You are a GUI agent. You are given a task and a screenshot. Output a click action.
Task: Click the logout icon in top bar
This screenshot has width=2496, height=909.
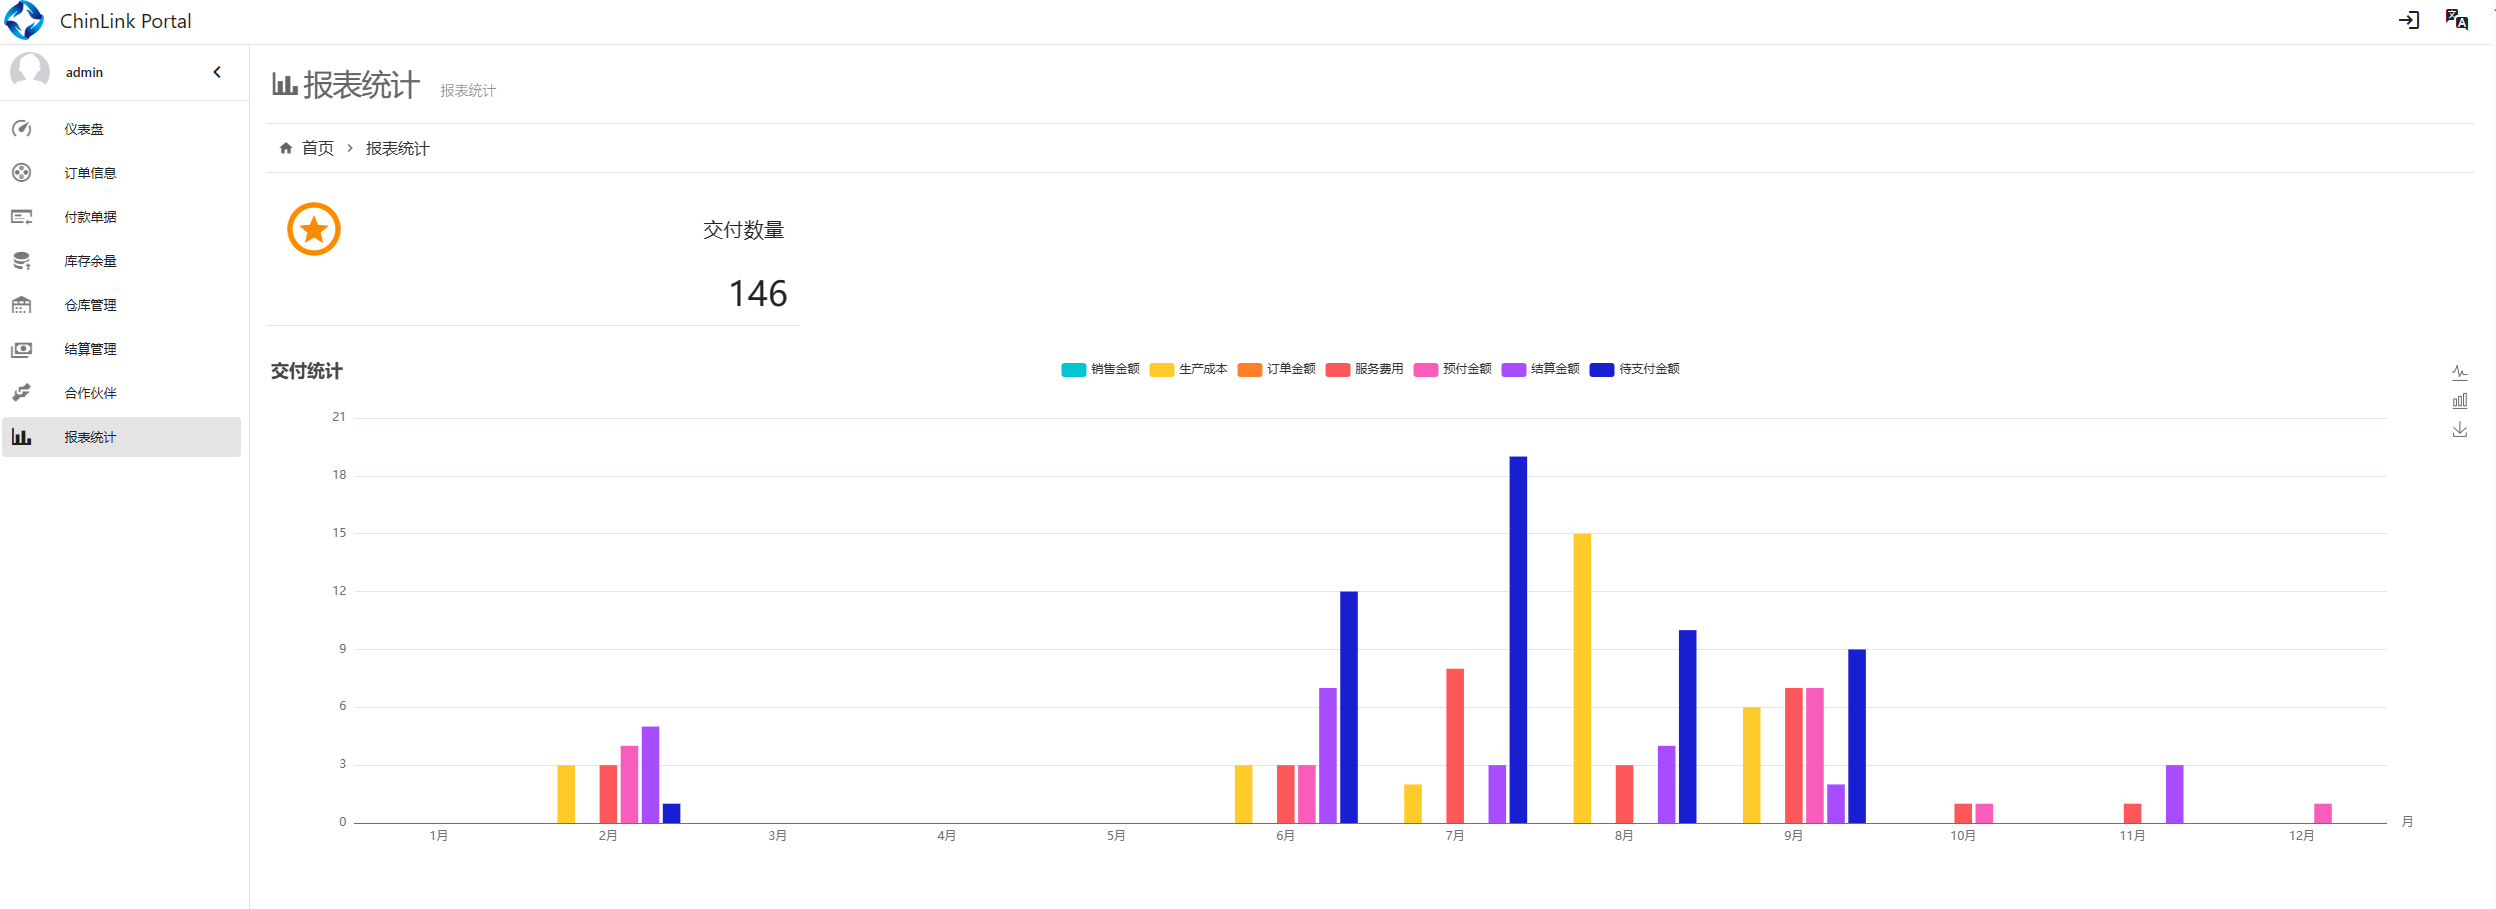tap(2408, 20)
